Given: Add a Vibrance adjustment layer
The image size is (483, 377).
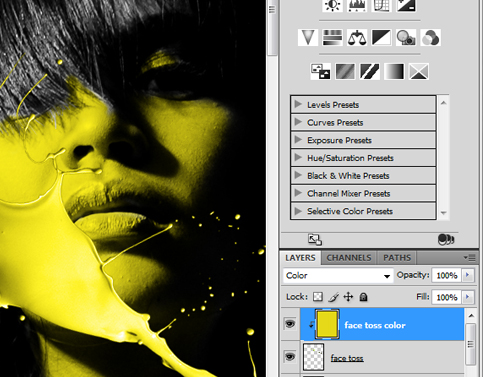Looking at the screenshot, I should tap(308, 37).
